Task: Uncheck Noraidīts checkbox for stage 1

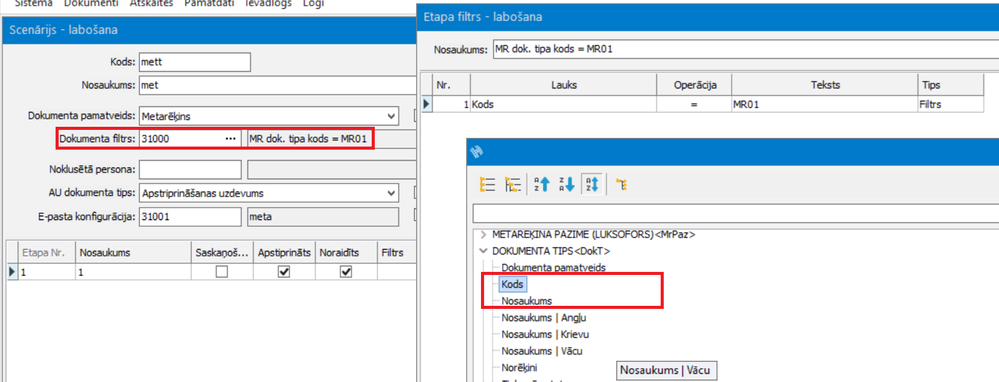Action: coord(346,272)
